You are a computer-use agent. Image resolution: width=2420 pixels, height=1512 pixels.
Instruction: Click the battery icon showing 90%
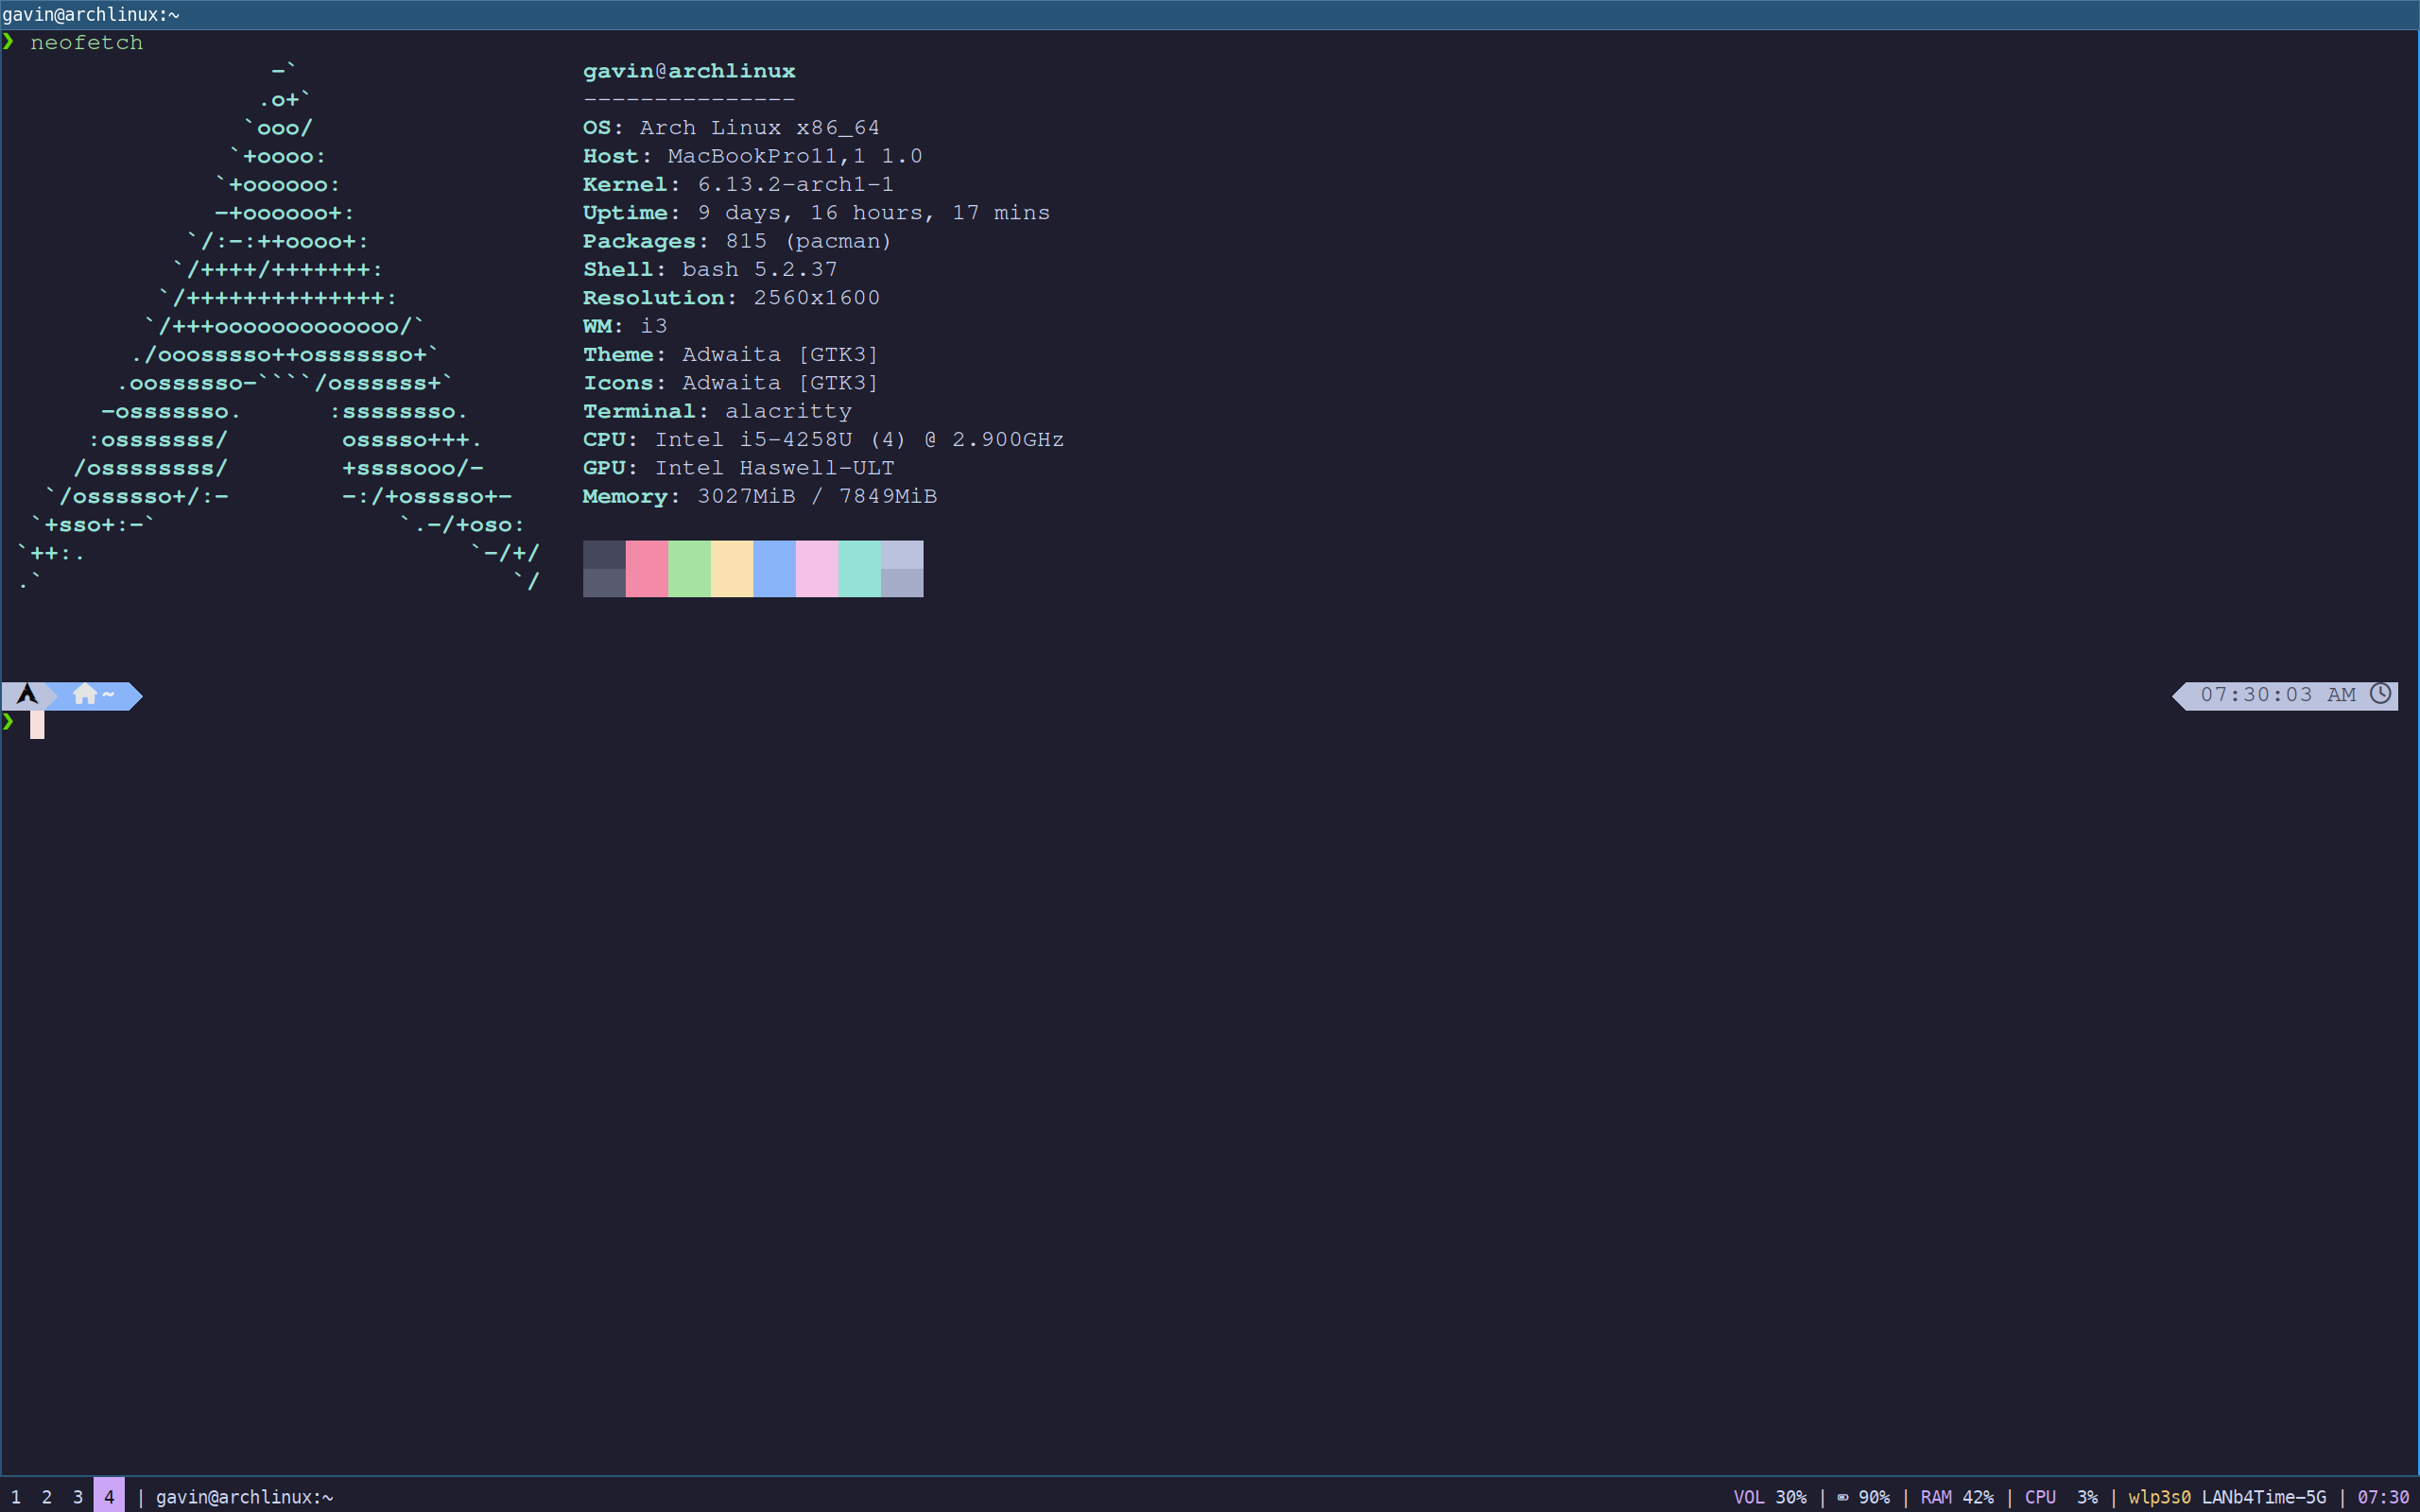pyautogui.click(x=1843, y=1496)
